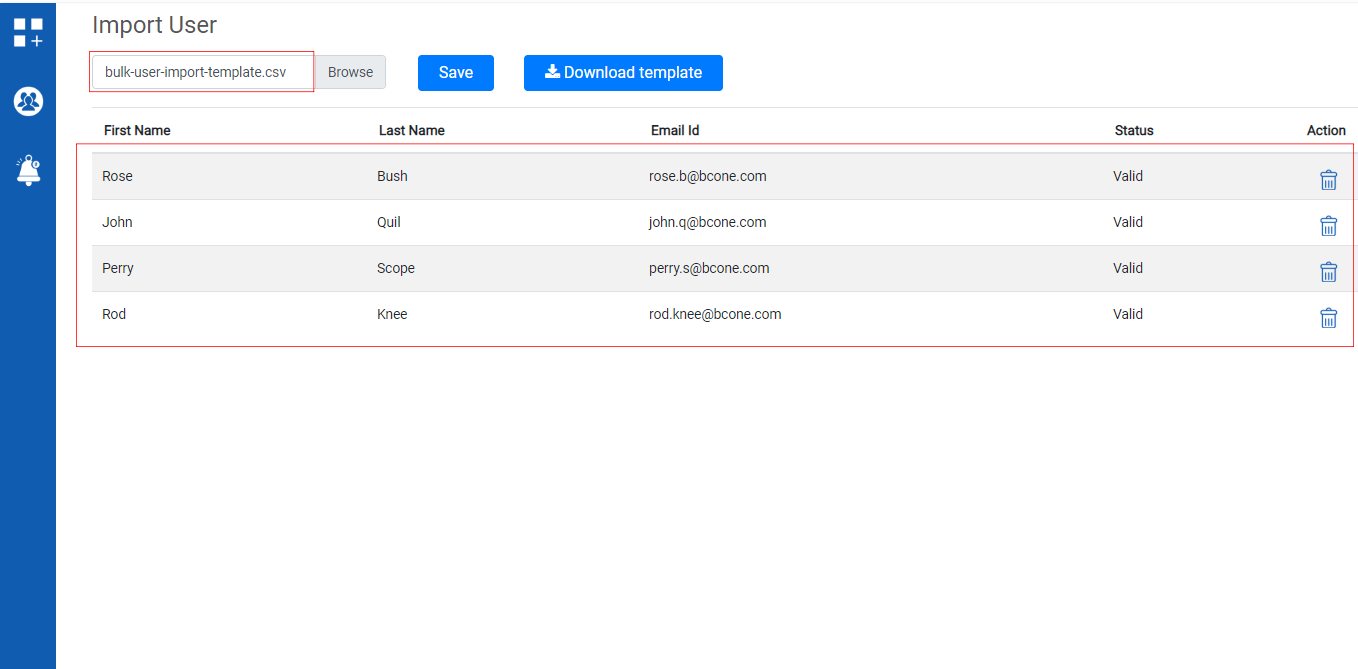Click the Valid status in Rose's row
Image resolution: width=1358 pixels, height=669 pixels.
[x=1128, y=176]
